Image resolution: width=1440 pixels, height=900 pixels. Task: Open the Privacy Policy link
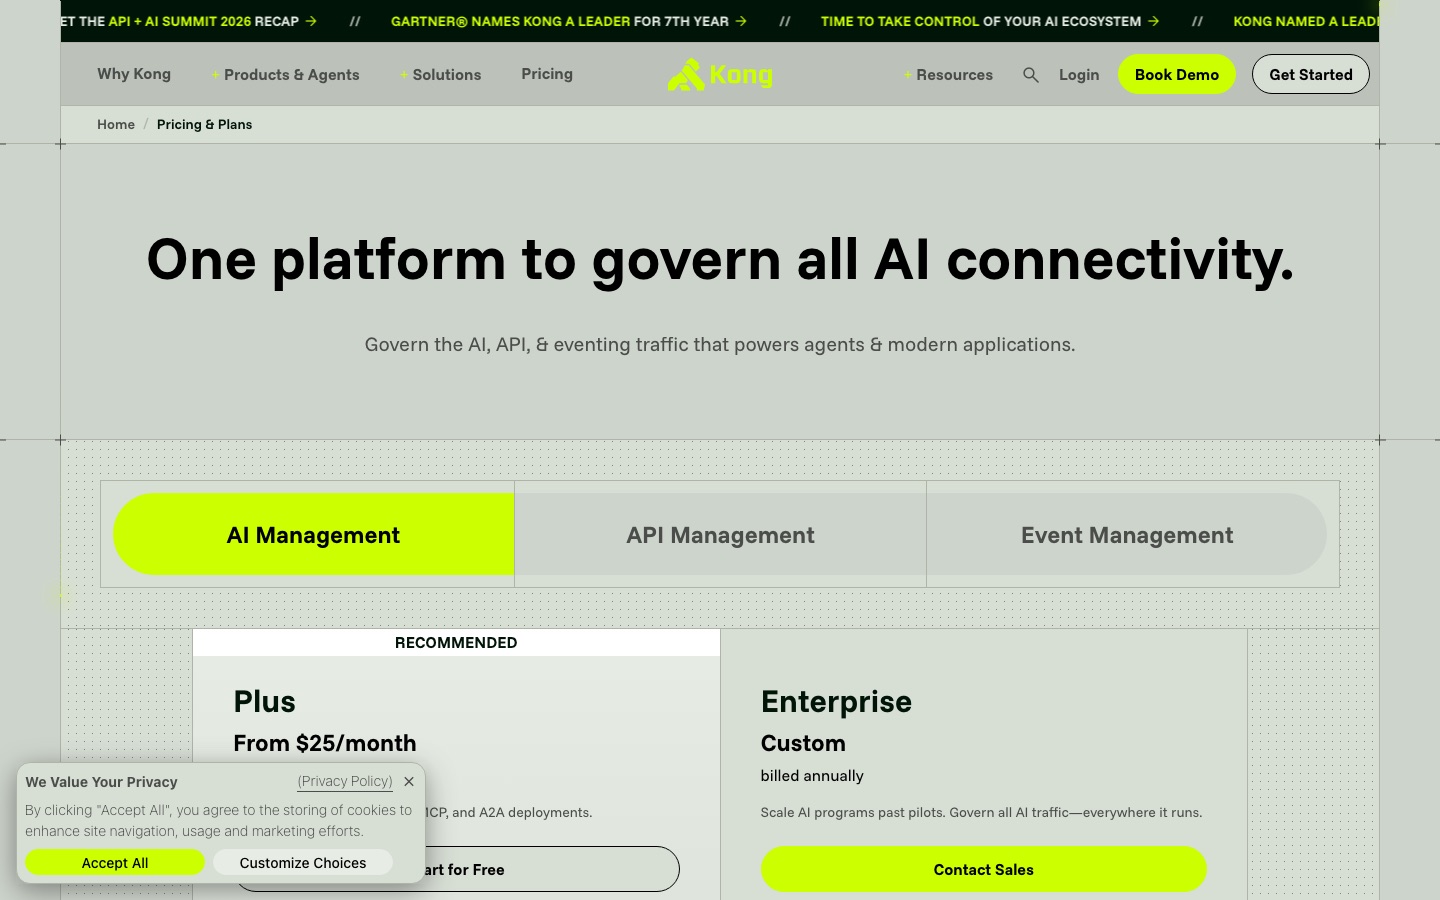point(345,781)
